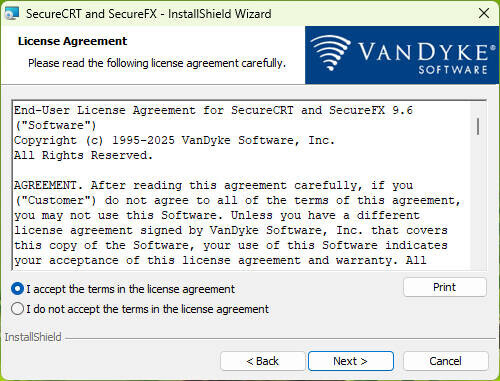Cancel the installation
Screen dimensions: 500x381
pyautogui.click(x=445, y=361)
